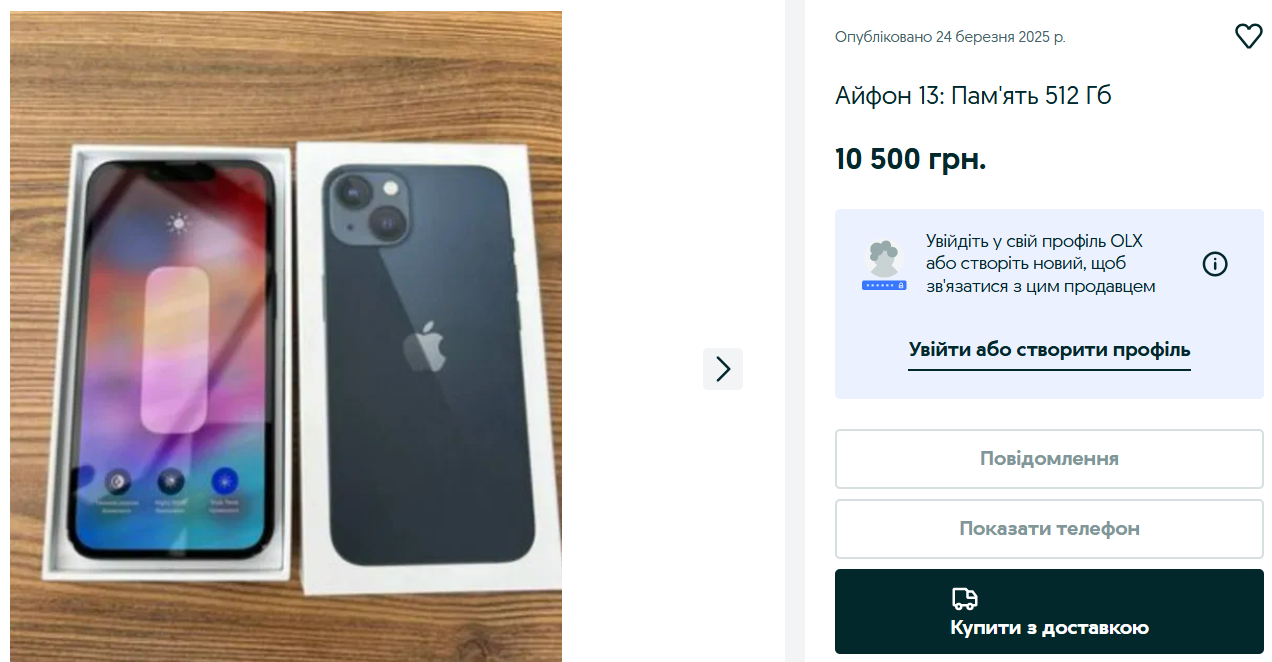Viewport: 1272px width, 662px height.
Task: Click the info icon in the login notice
Action: [x=1214, y=264]
